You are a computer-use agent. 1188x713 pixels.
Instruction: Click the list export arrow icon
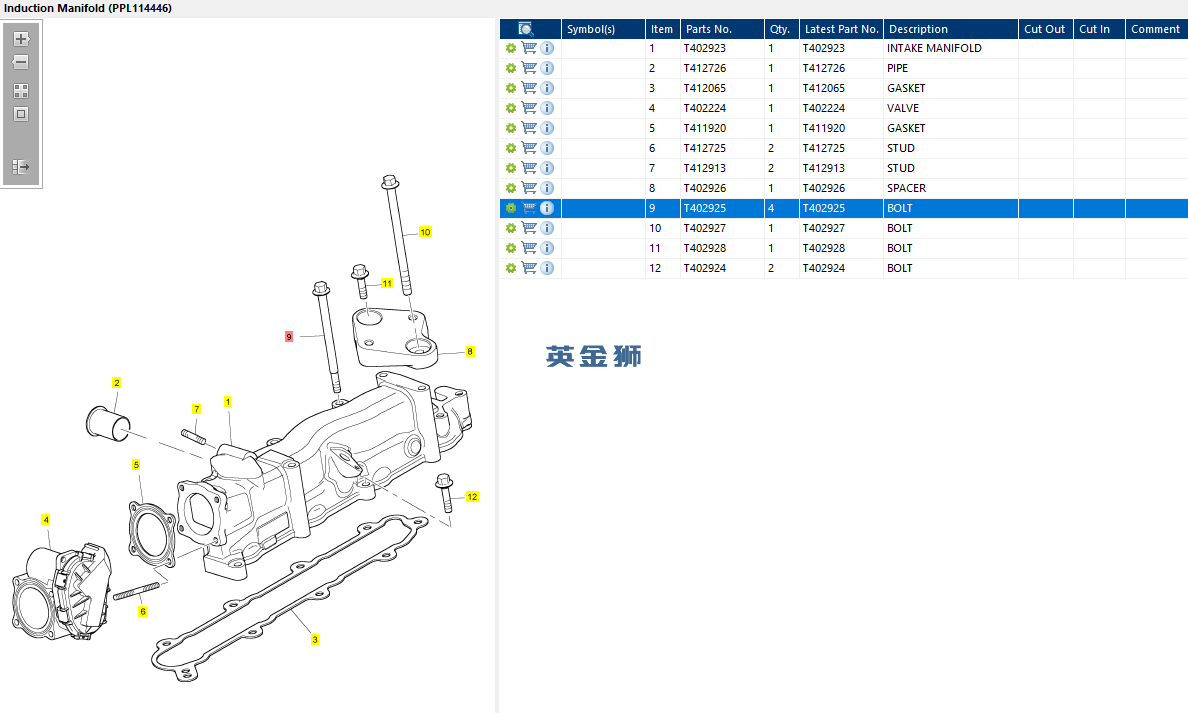[x=21, y=167]
